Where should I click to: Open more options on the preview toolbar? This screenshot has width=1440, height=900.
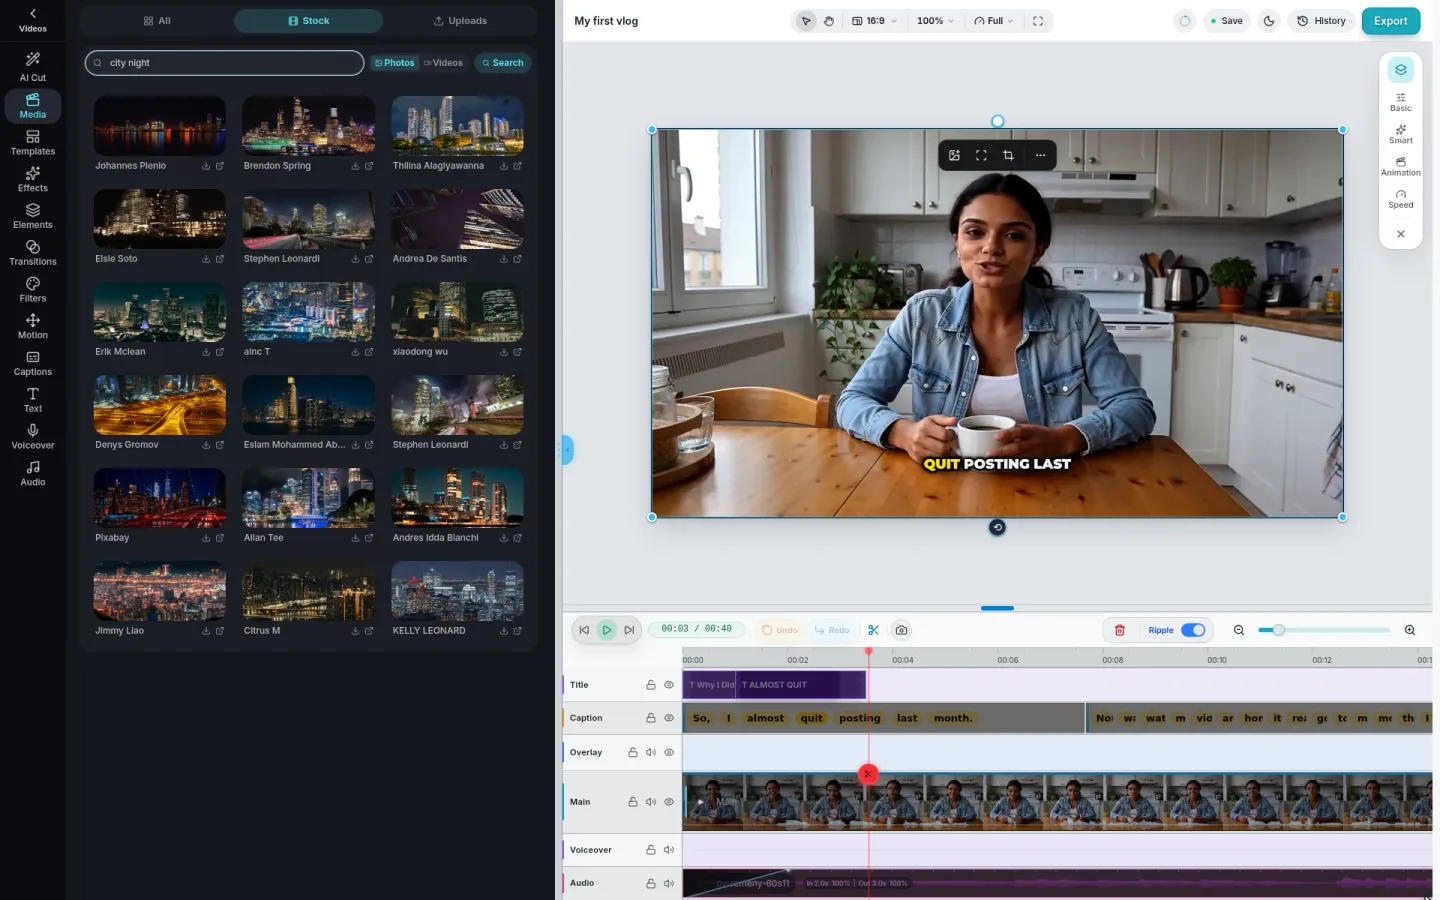click(x=1040, y=155)
